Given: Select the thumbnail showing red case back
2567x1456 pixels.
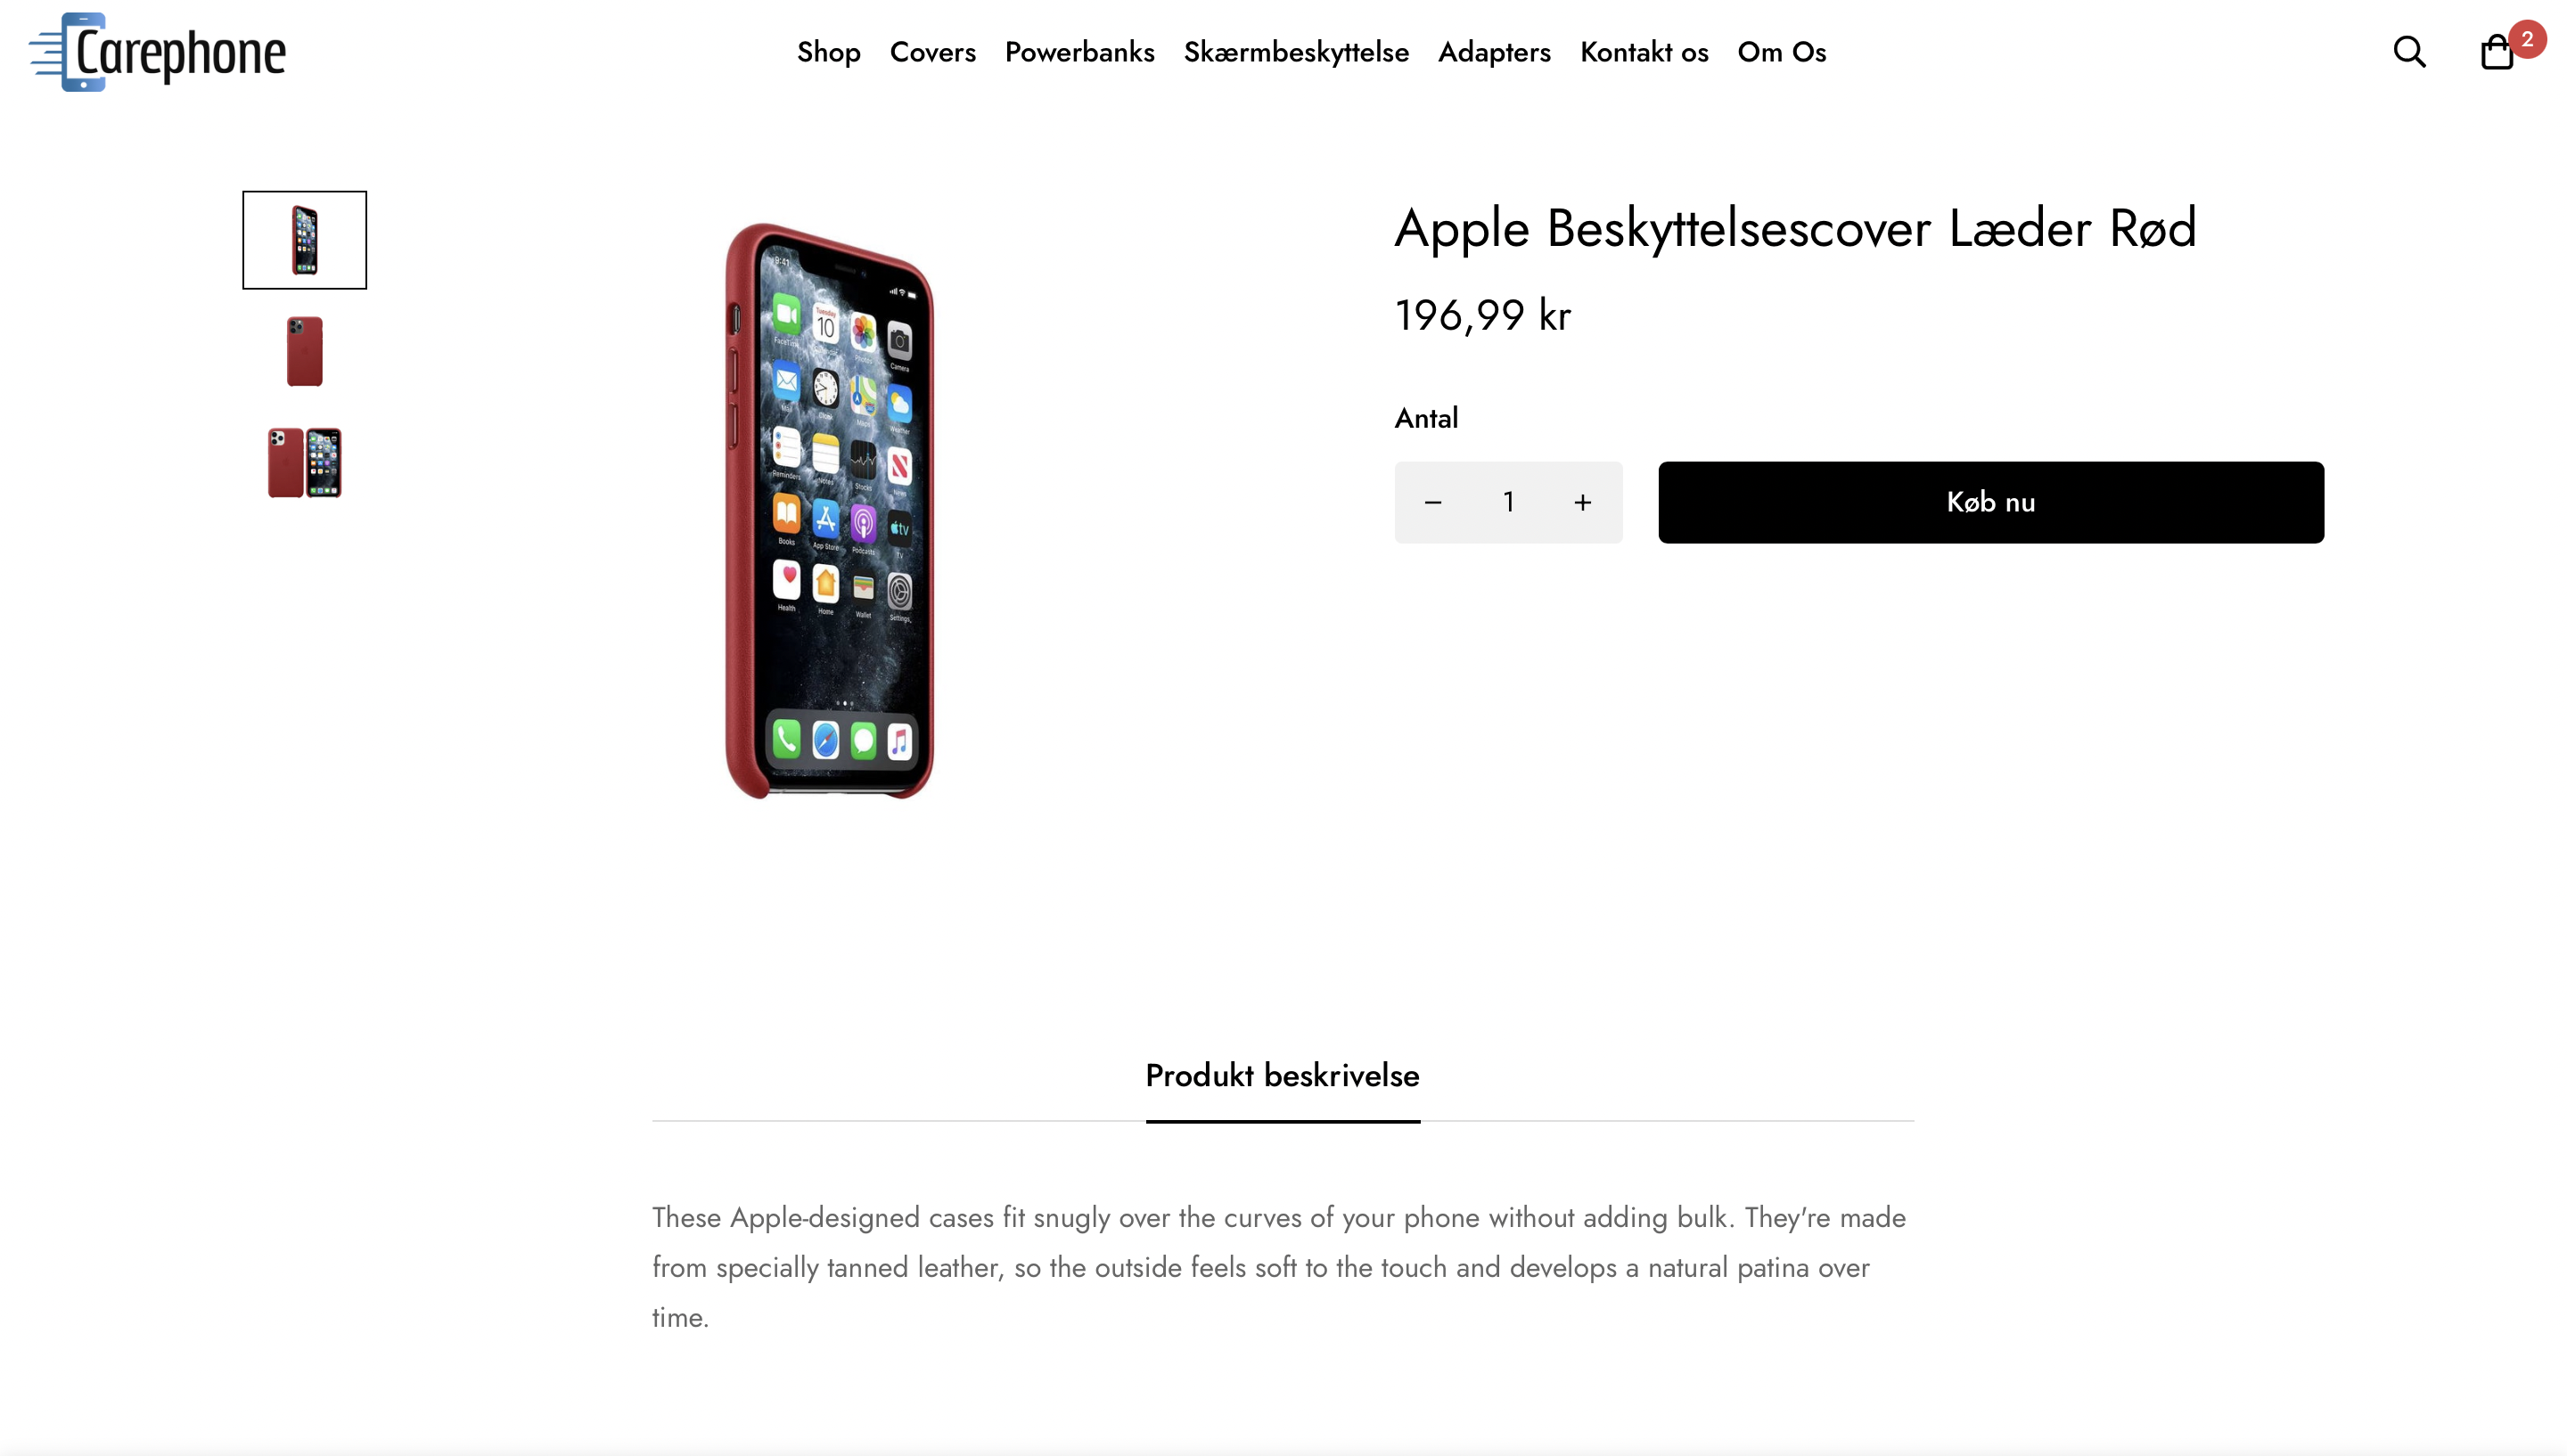Looking at the screenshot, I should point(304,351).
